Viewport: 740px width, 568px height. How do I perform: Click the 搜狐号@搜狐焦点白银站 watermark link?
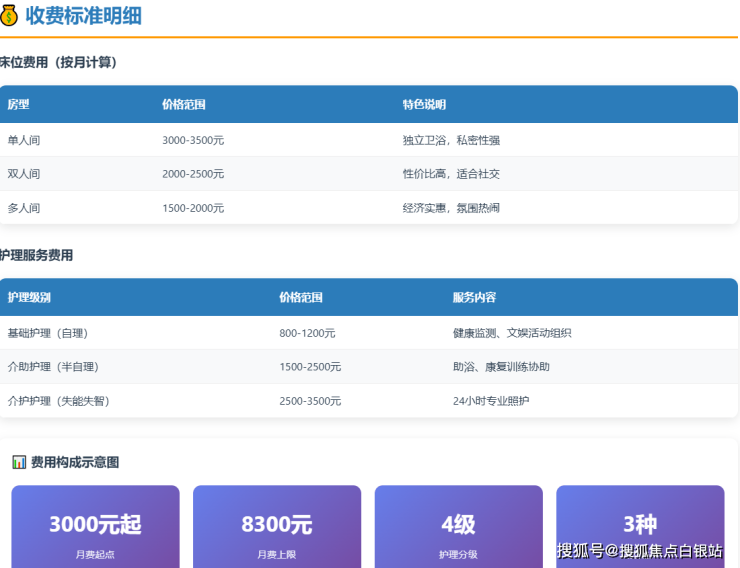pyautogui.click(x=640, y=551)
